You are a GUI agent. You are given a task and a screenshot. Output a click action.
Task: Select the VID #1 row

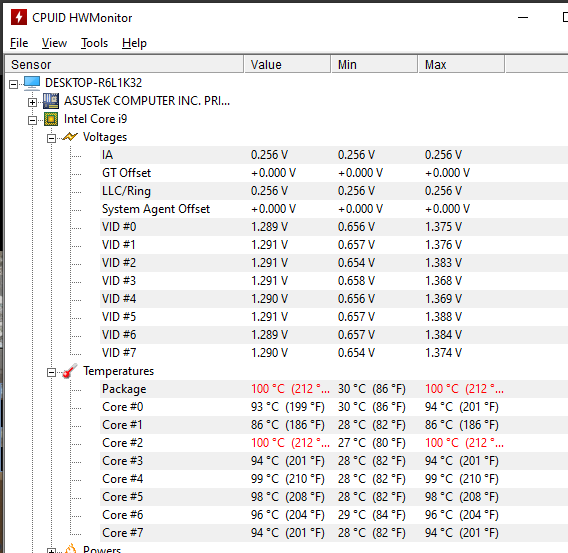[x=333, y=245]
